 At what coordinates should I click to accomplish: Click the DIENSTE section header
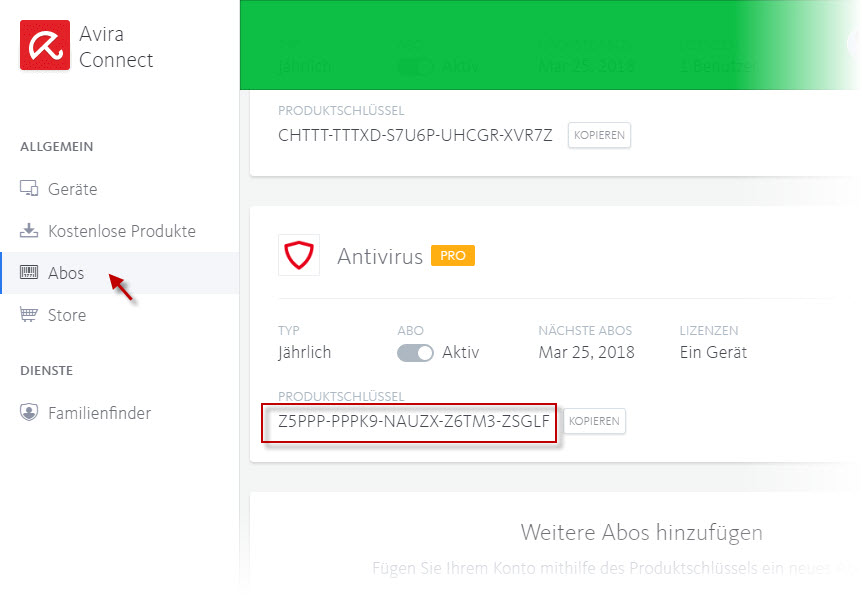point(47,371)
